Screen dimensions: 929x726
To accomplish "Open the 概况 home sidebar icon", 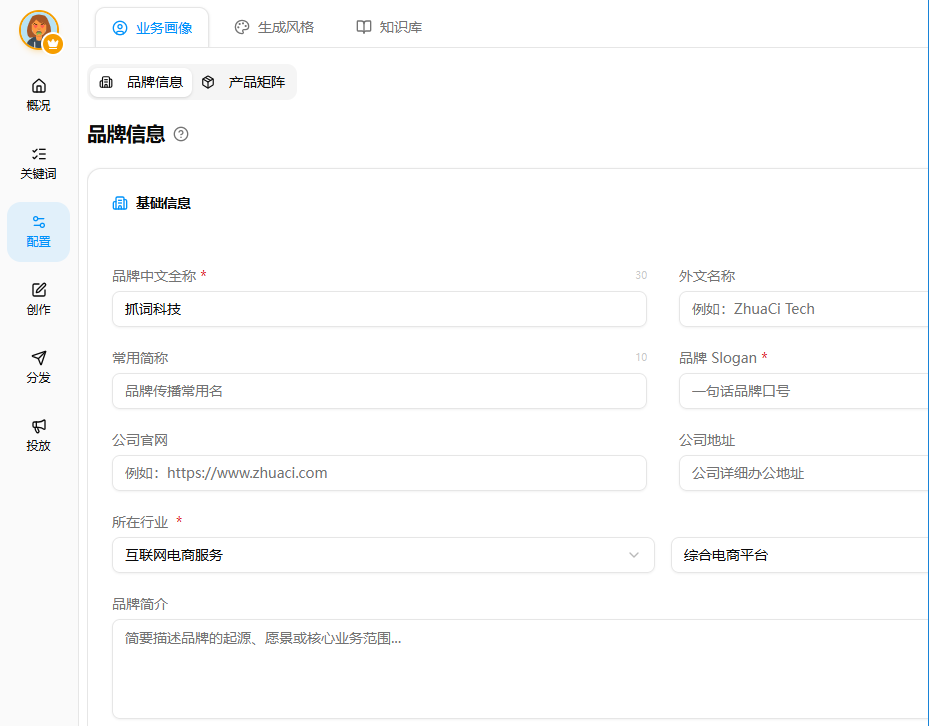I will pos(39,94).
